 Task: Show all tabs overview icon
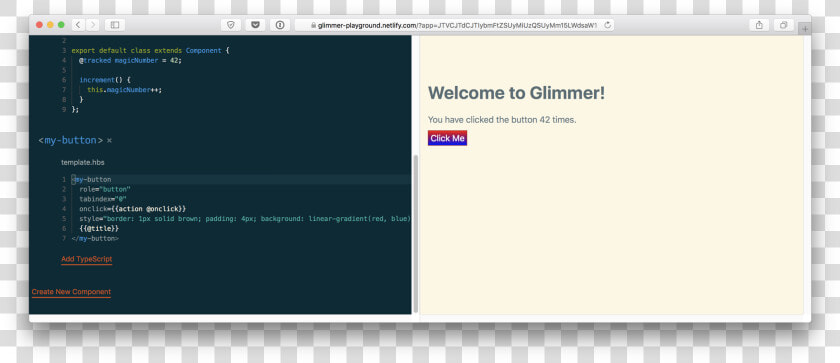[783, 25]
